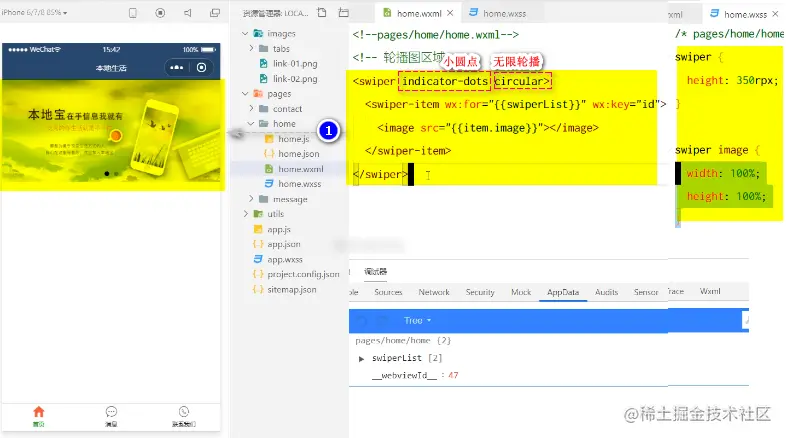786x438 pixels.
Task: Collapse the images folder
Action: (245, 34)
